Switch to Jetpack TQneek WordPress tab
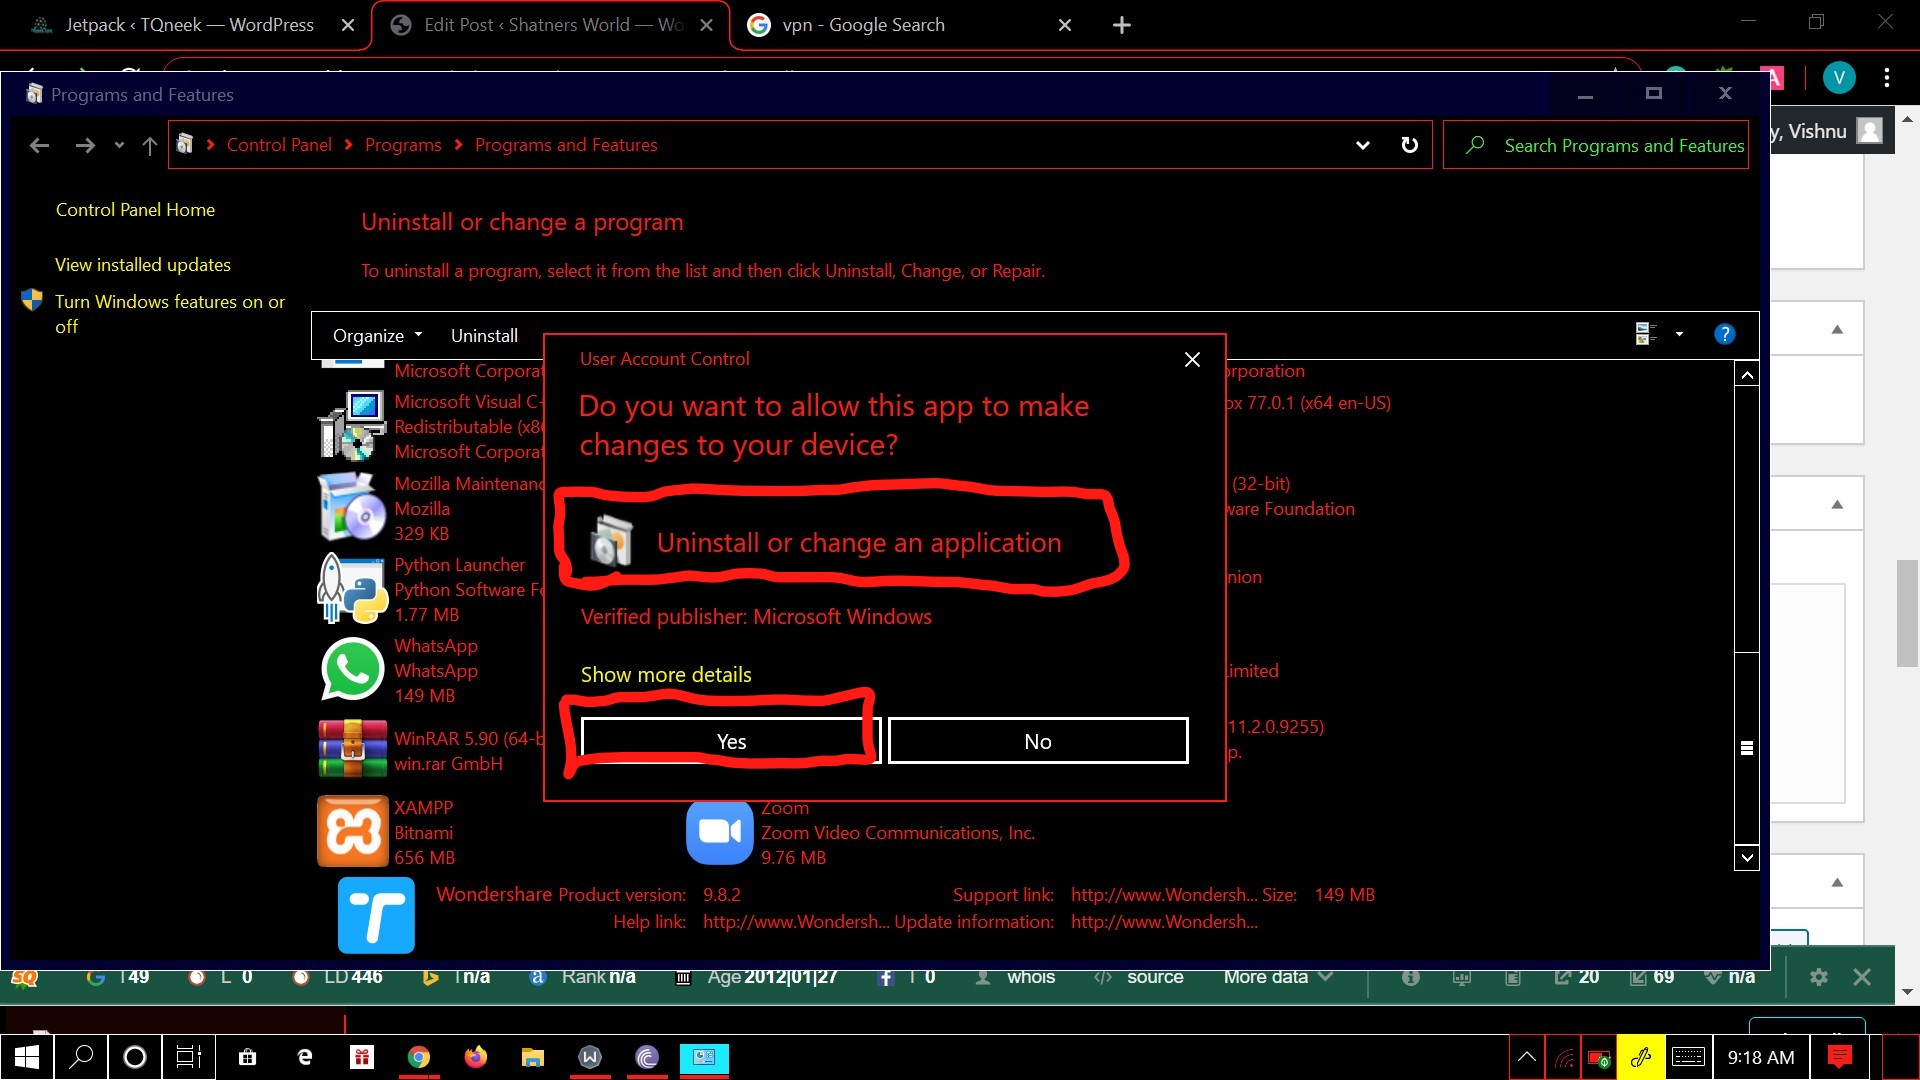The height and width of the screenshot is (1080, 1920). click(x=188, y=25)
